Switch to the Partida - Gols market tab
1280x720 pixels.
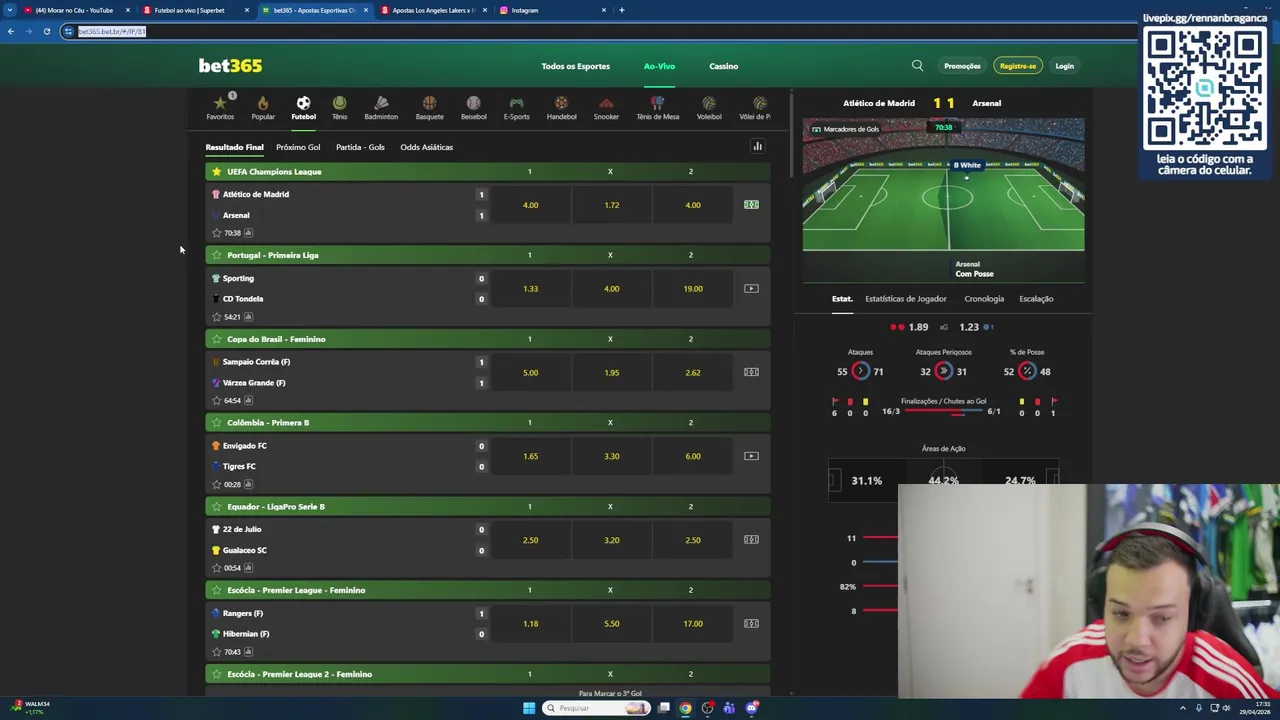360,147
